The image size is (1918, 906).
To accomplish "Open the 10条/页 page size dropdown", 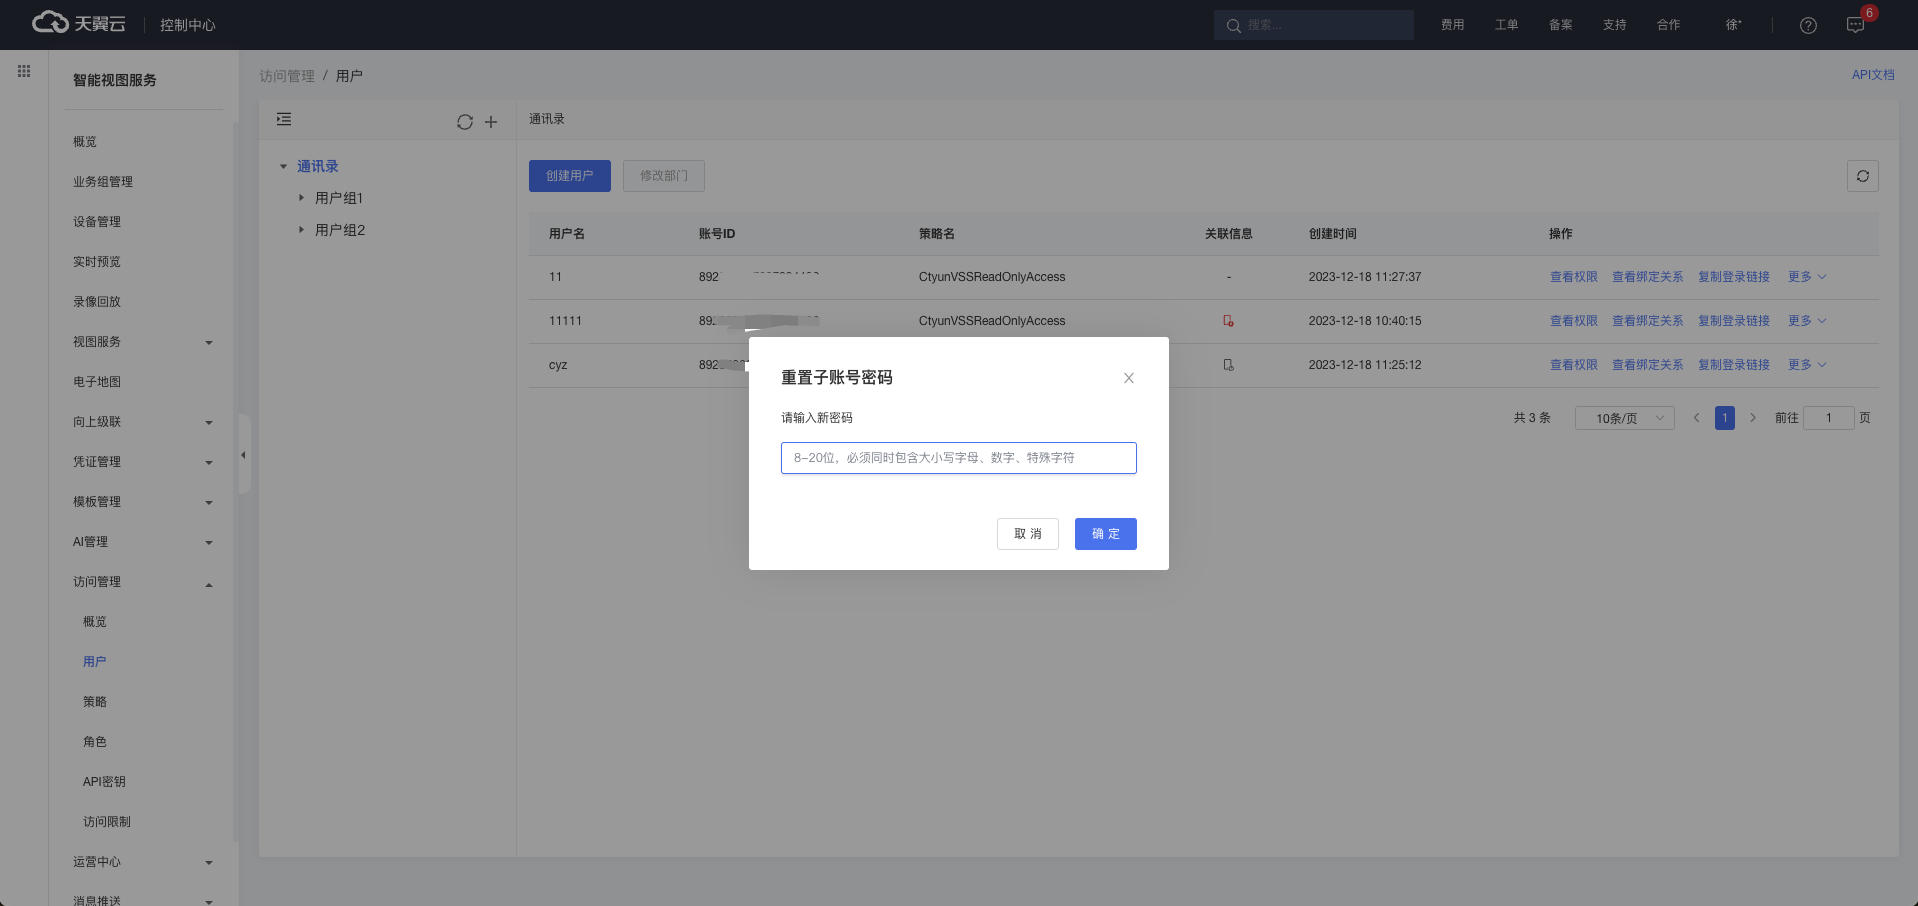I will click(x=1624, y=418).
